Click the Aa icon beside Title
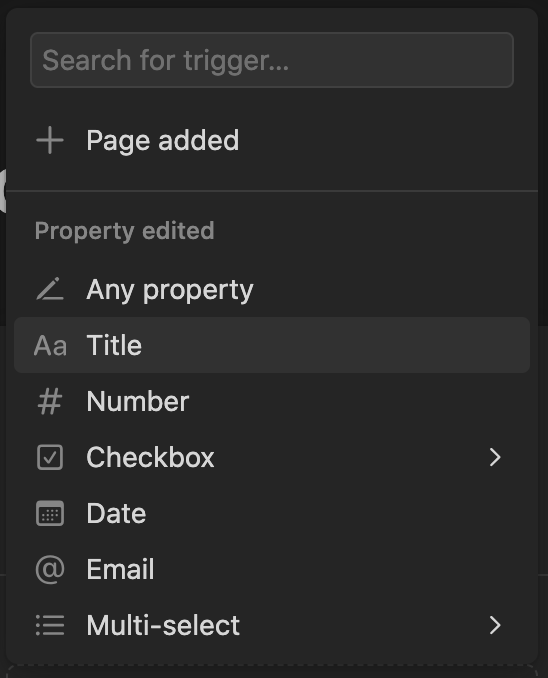The width and height of the screenshot is (548, 678). 50,345
